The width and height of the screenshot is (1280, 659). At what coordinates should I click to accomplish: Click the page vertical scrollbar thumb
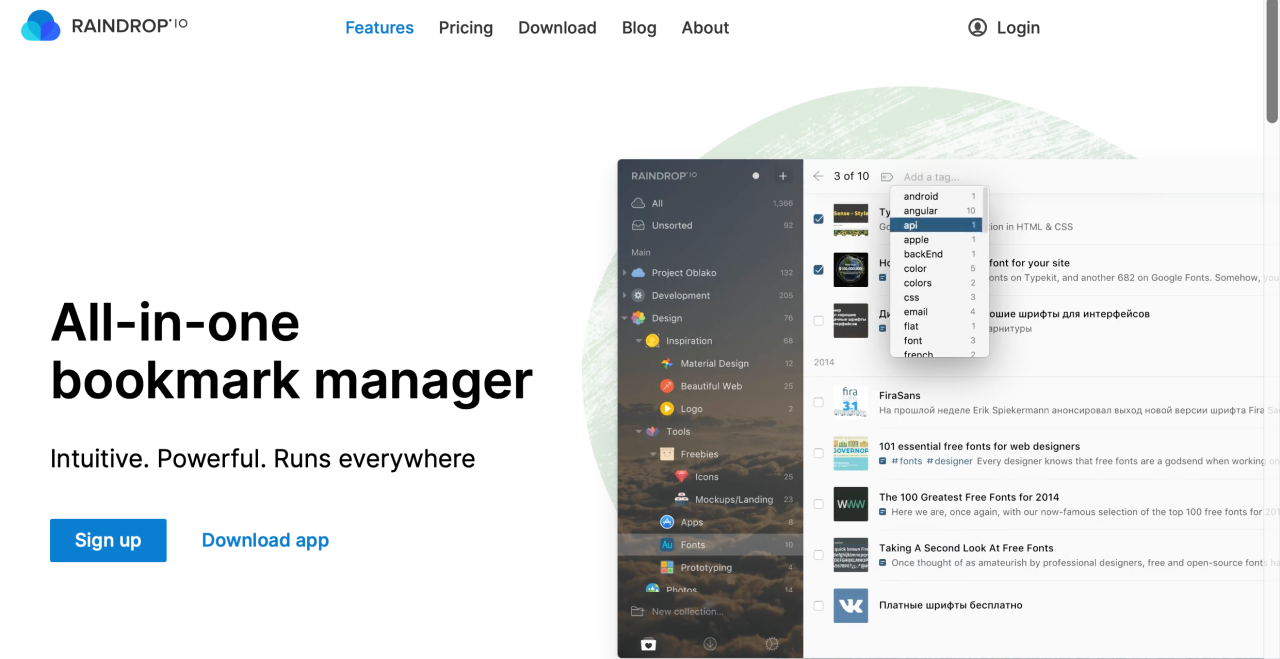1272,62
